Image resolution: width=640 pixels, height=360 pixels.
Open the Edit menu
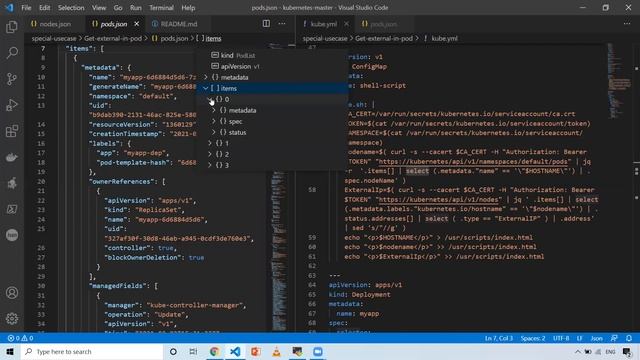coord(44,8)
